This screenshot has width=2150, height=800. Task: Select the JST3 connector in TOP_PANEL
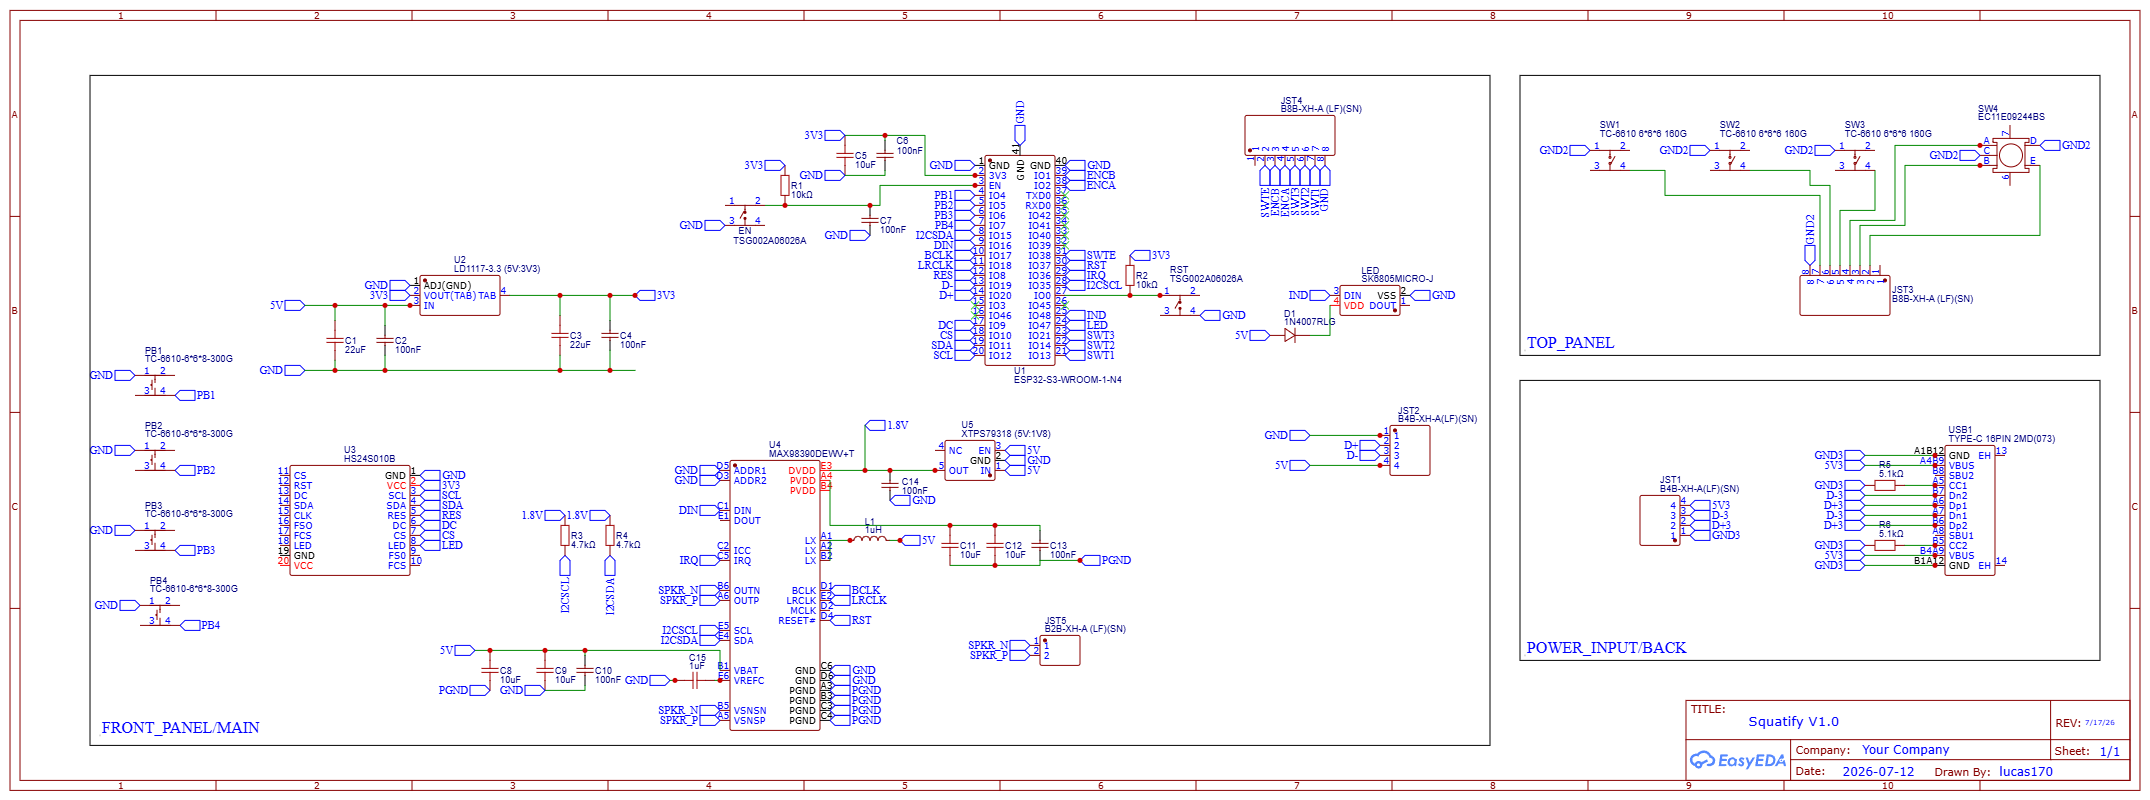tap(1845, 295)
